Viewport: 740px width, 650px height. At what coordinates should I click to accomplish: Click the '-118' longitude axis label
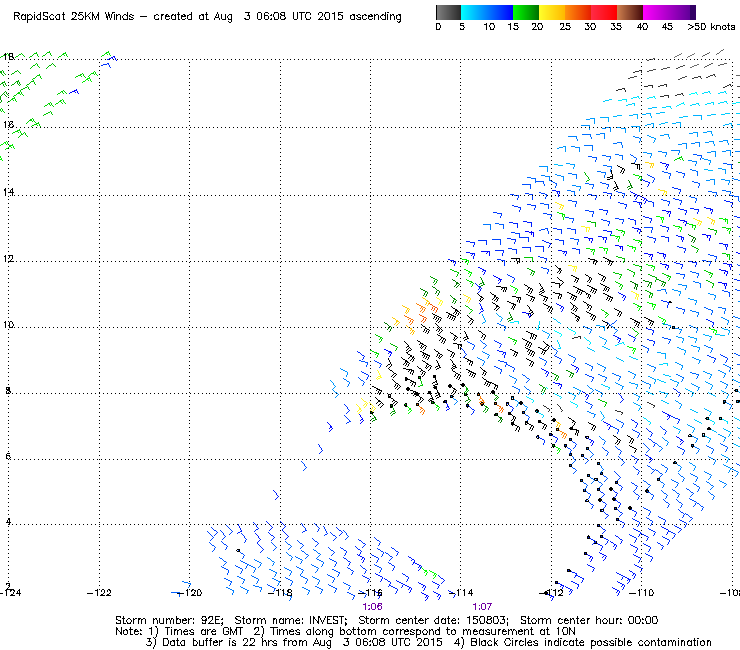[x=280, y=593]
